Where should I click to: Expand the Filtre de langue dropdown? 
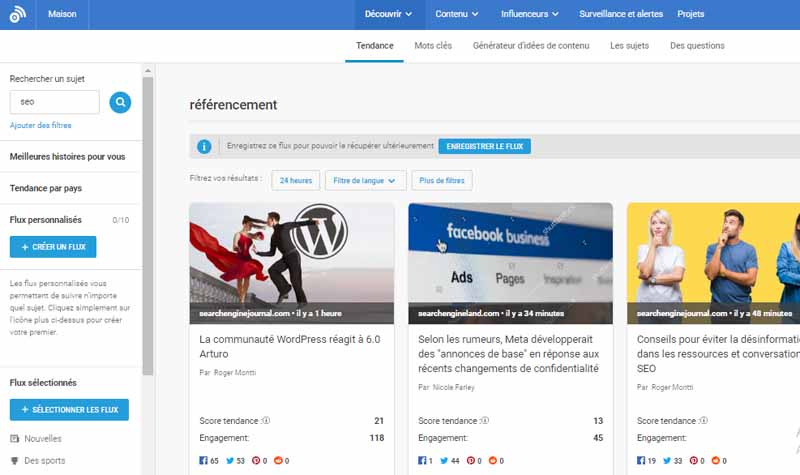365,180
